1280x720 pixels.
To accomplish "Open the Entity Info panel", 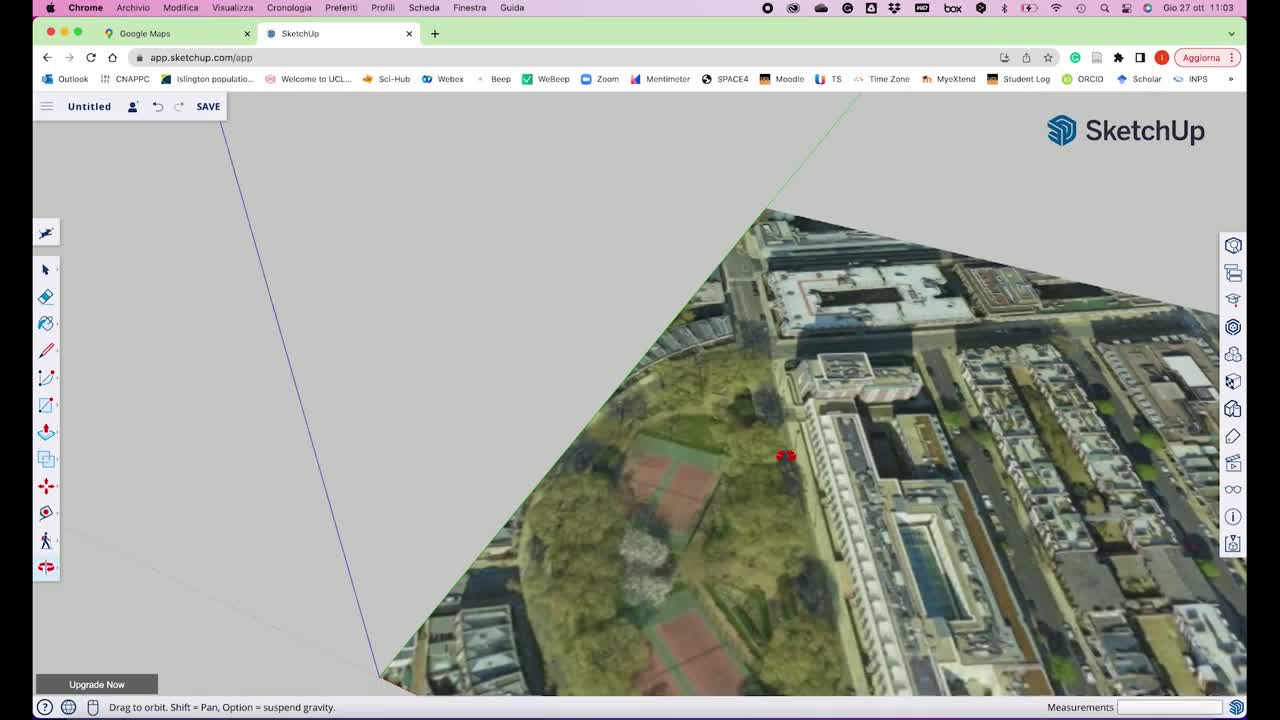I will [x=1233, y=246].
